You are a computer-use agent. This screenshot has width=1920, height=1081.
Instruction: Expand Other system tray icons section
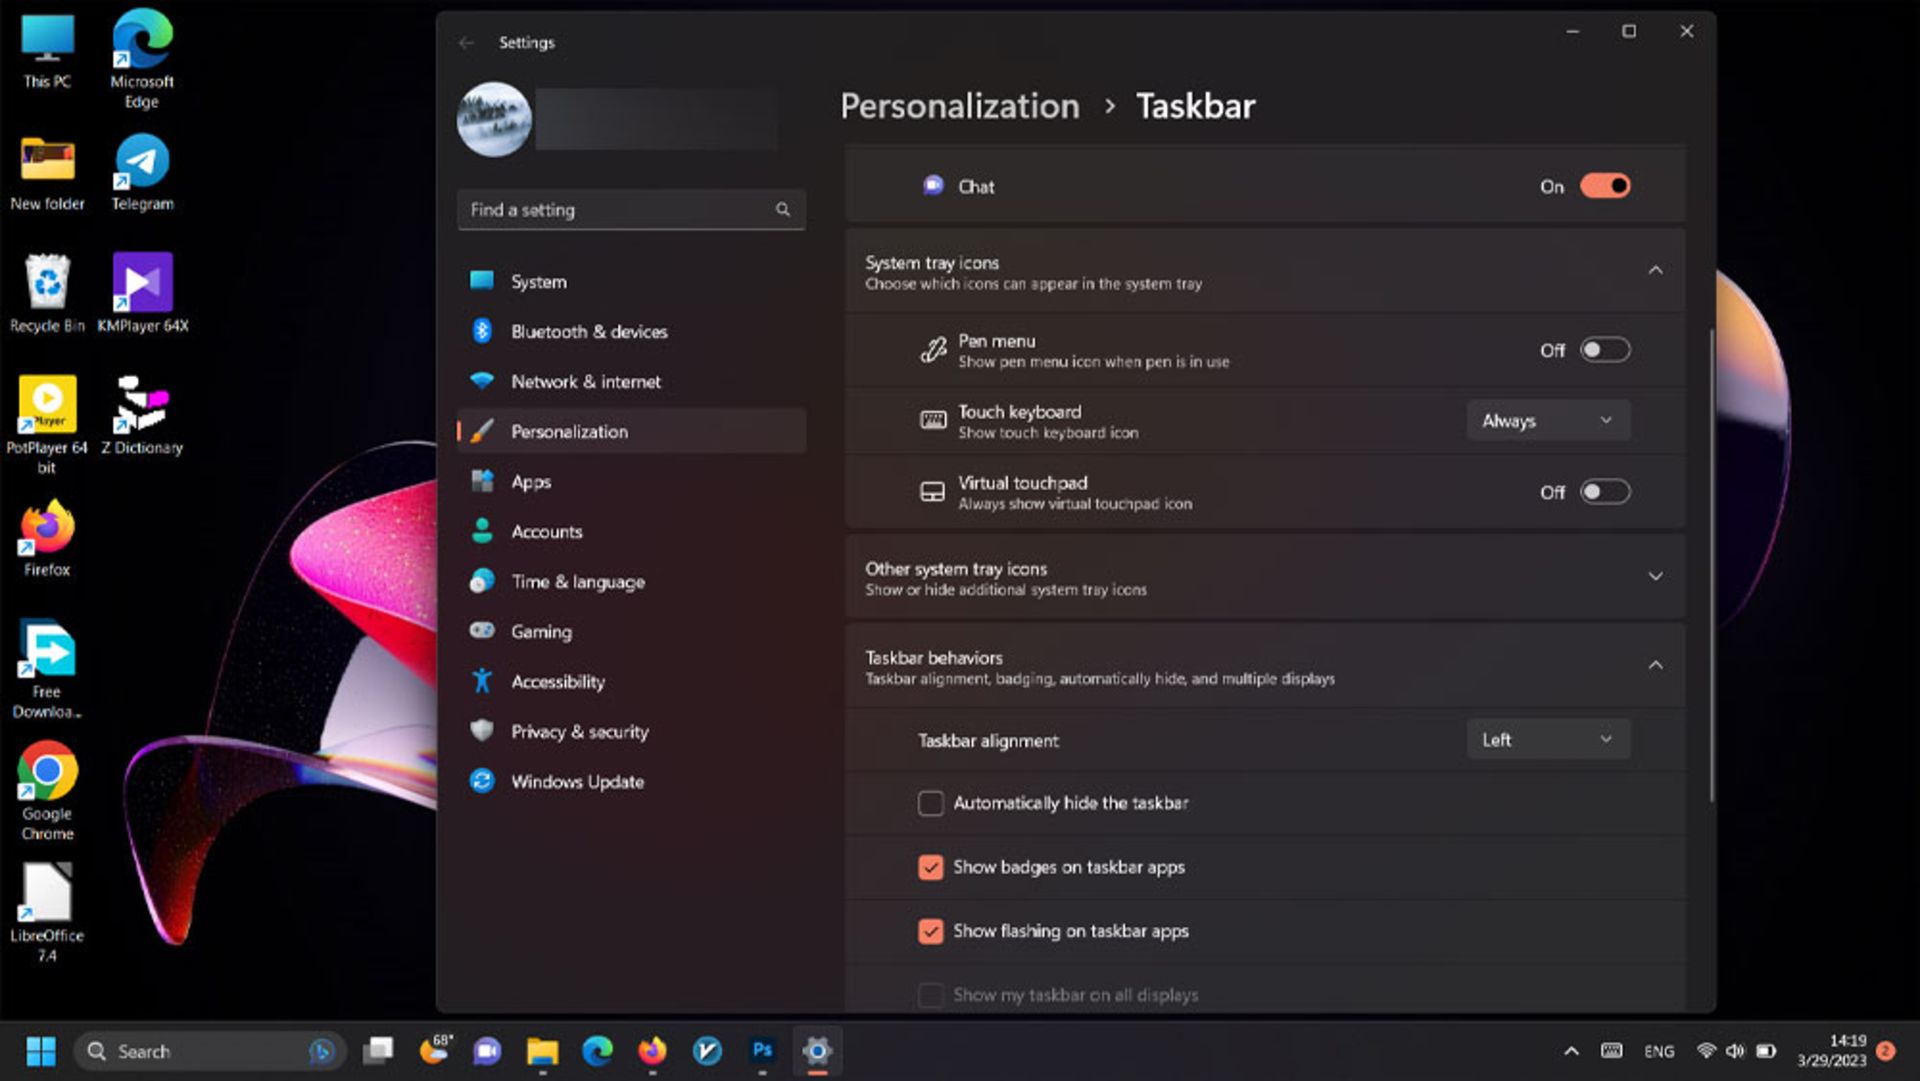pyautogui.click(x=1655, y=577)
